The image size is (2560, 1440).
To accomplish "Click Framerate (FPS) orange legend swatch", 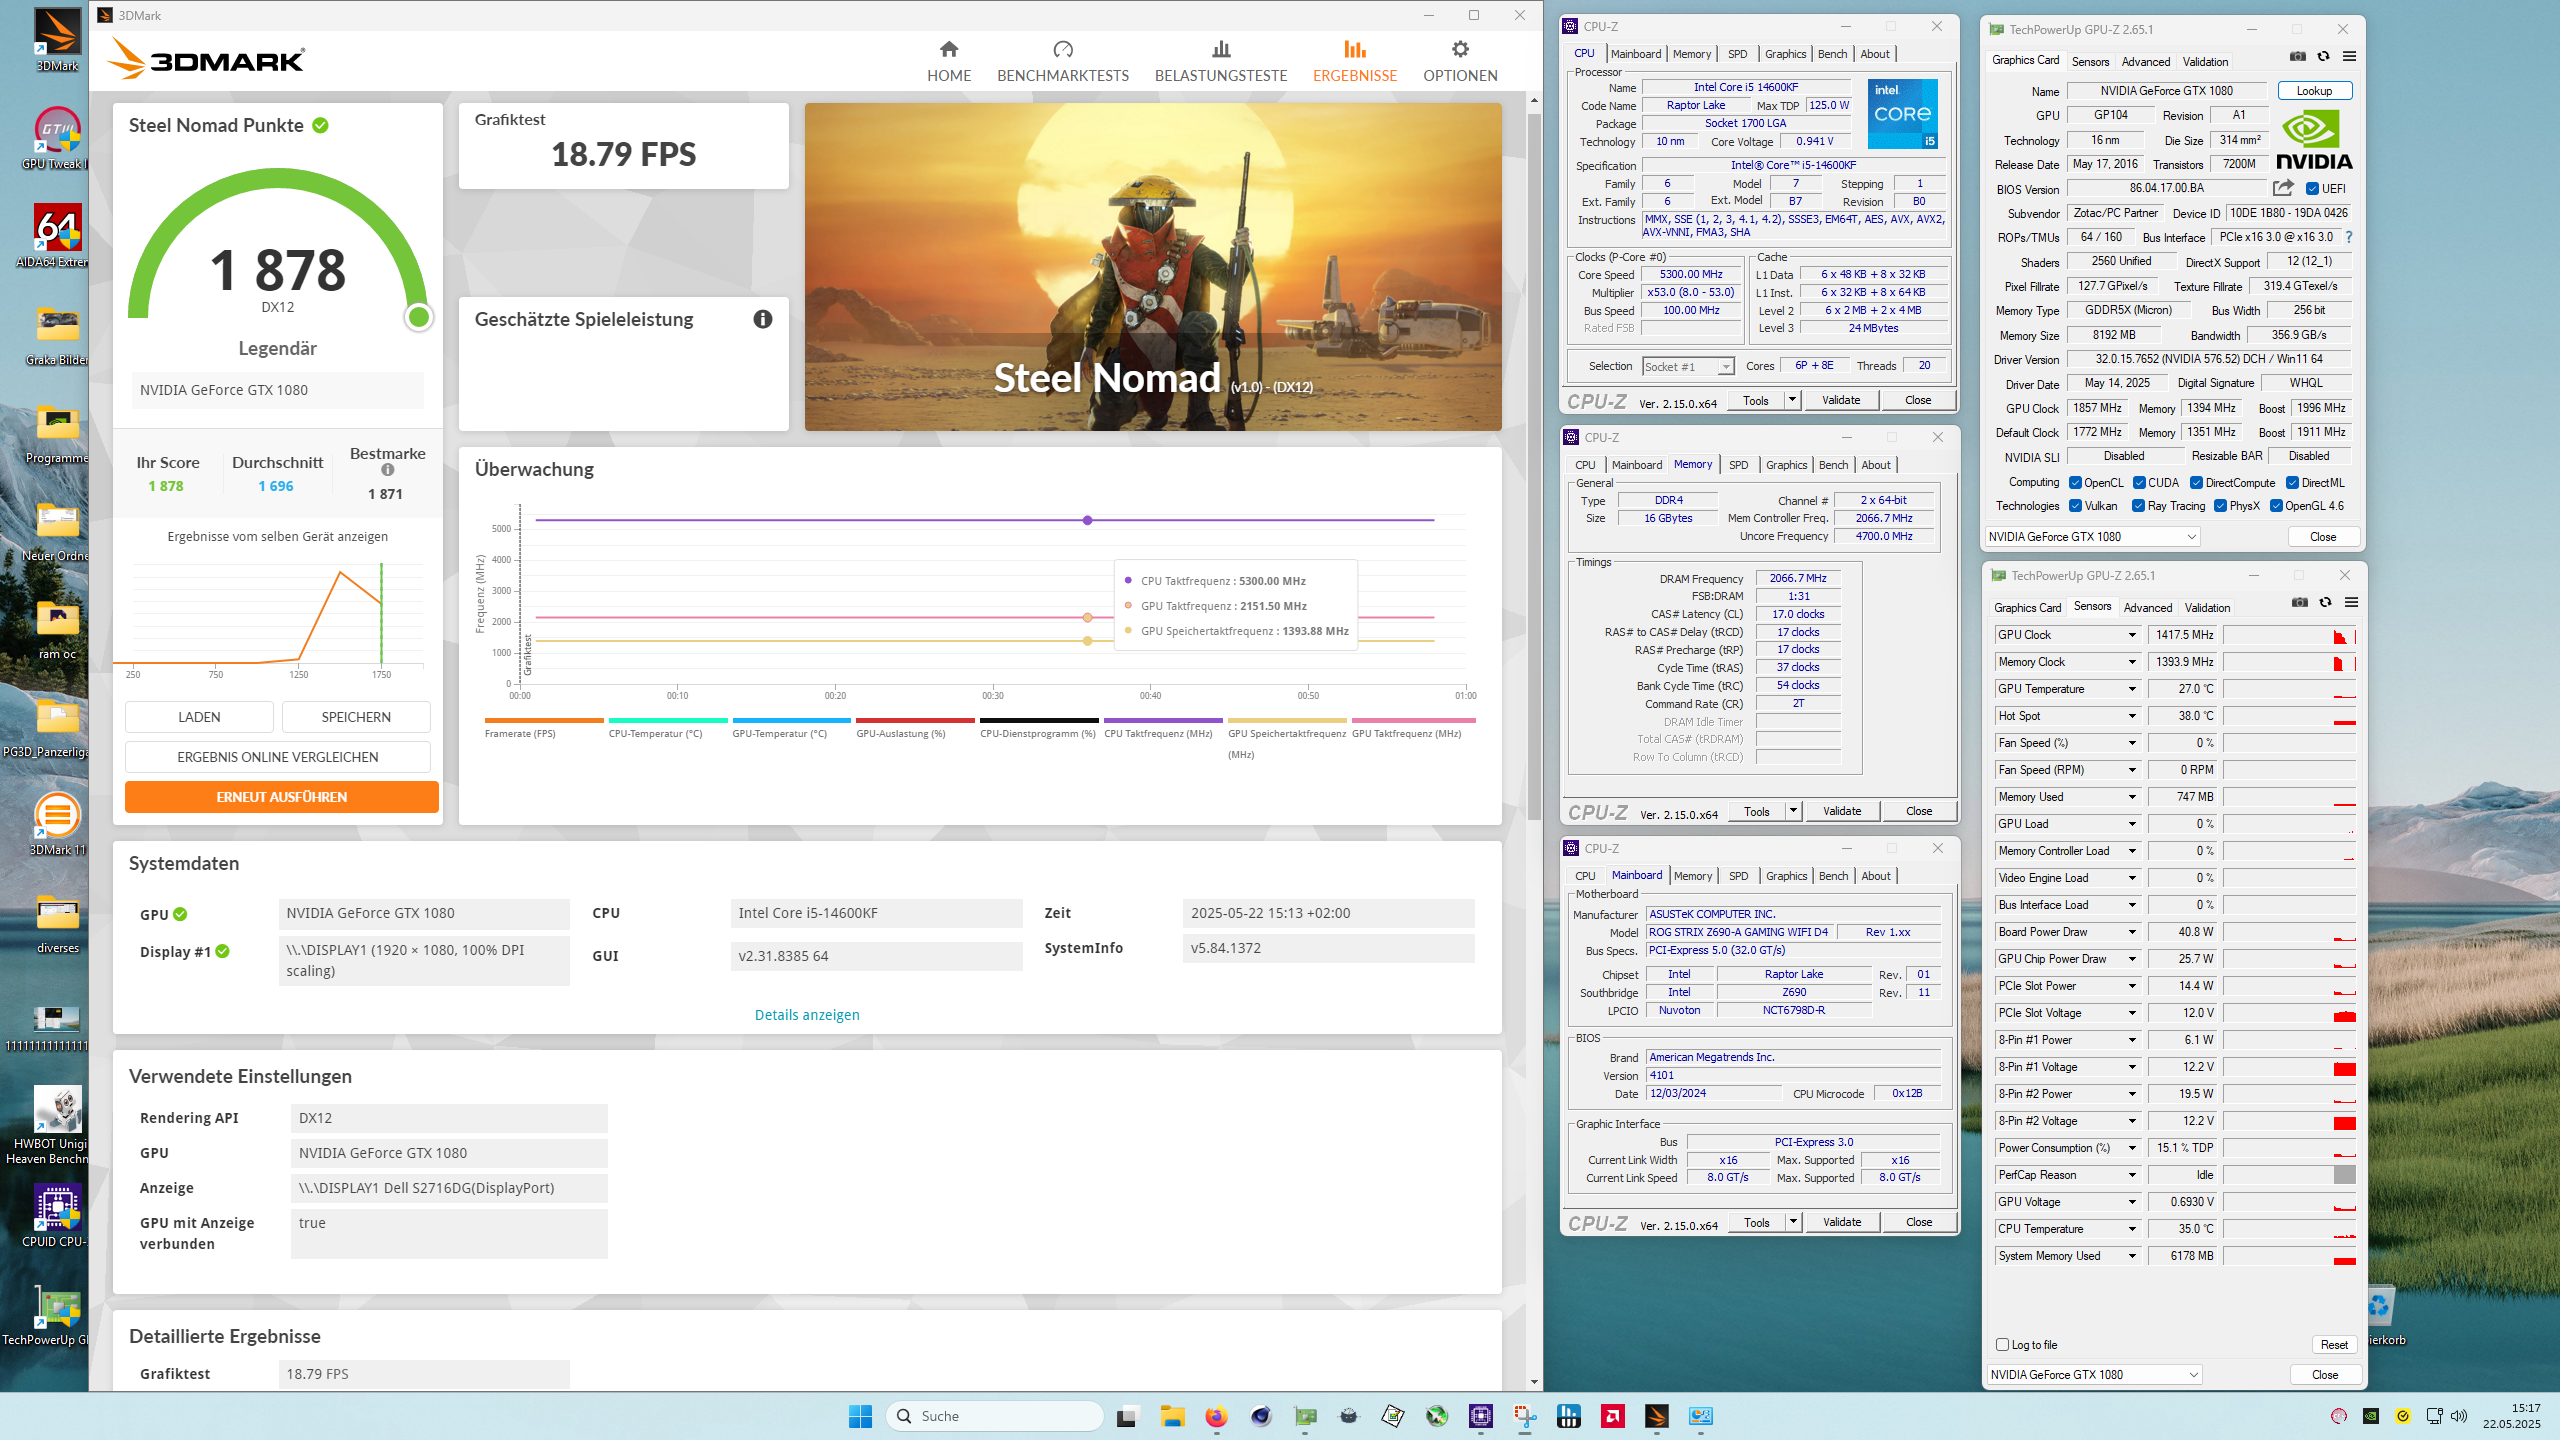I will (544, 720).
